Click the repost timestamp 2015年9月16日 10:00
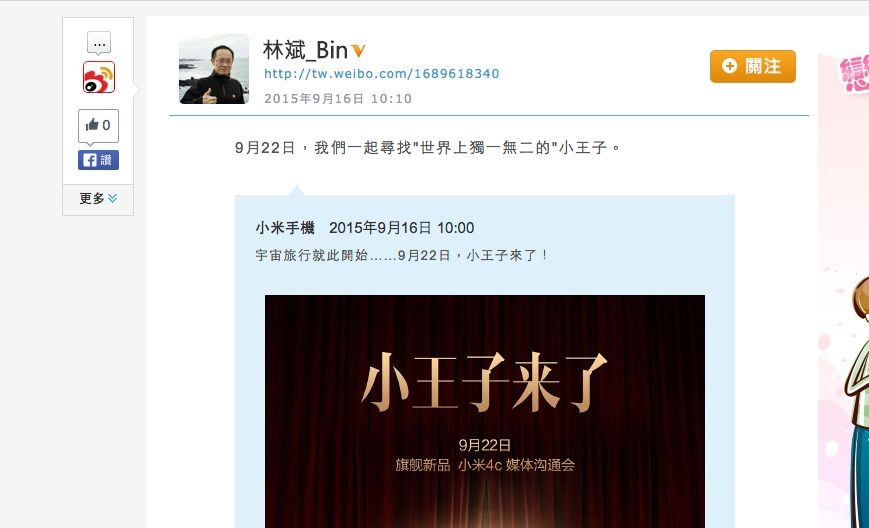869x528 pixels. coord(402,228)
